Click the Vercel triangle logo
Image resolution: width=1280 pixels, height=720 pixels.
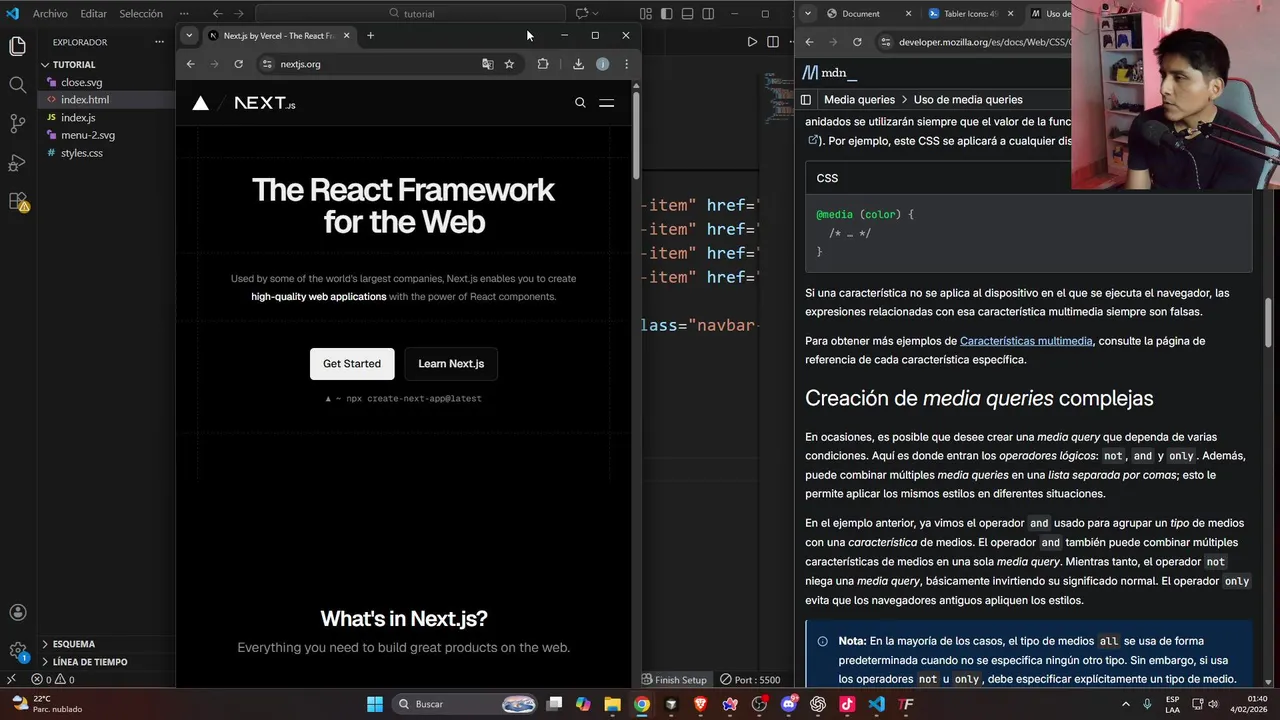click(x=201, y=103)
